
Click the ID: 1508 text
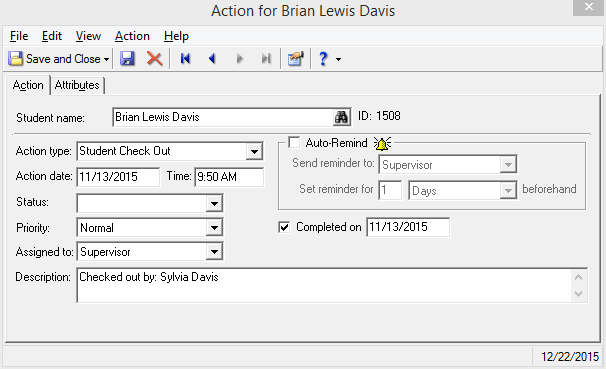379,116
